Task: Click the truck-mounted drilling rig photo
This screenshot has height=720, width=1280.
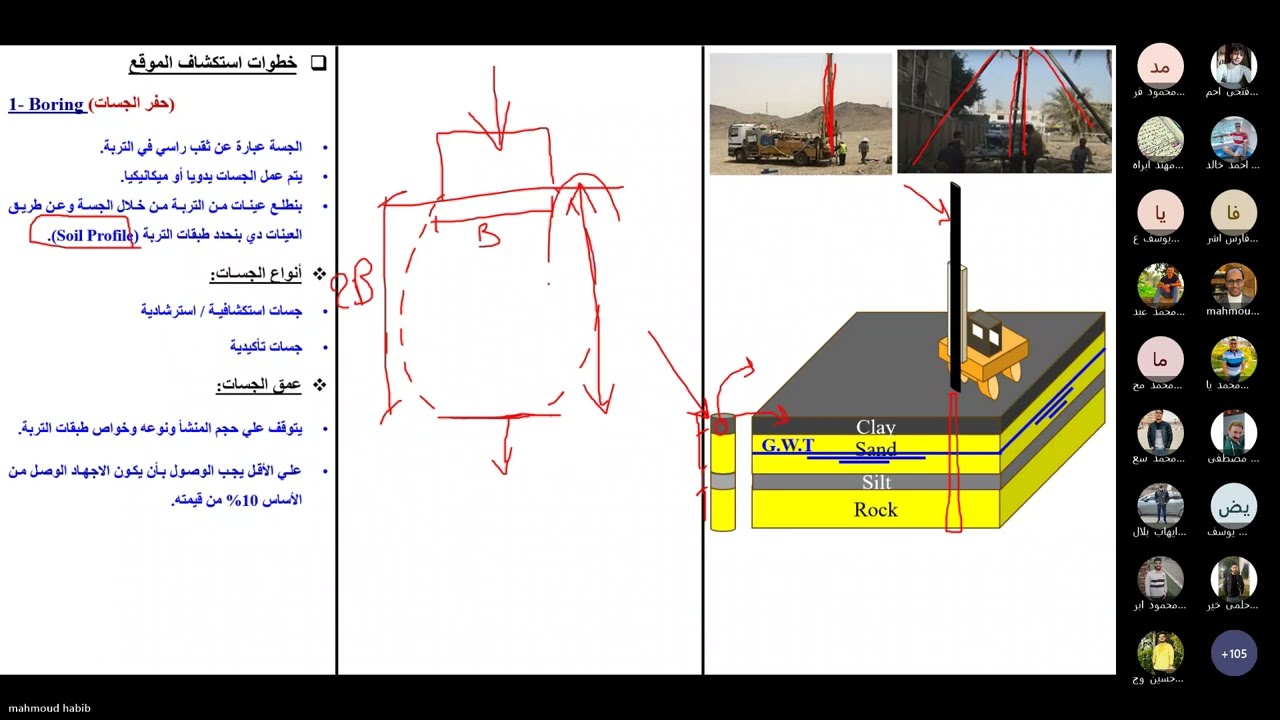Action: pos(800,113)
